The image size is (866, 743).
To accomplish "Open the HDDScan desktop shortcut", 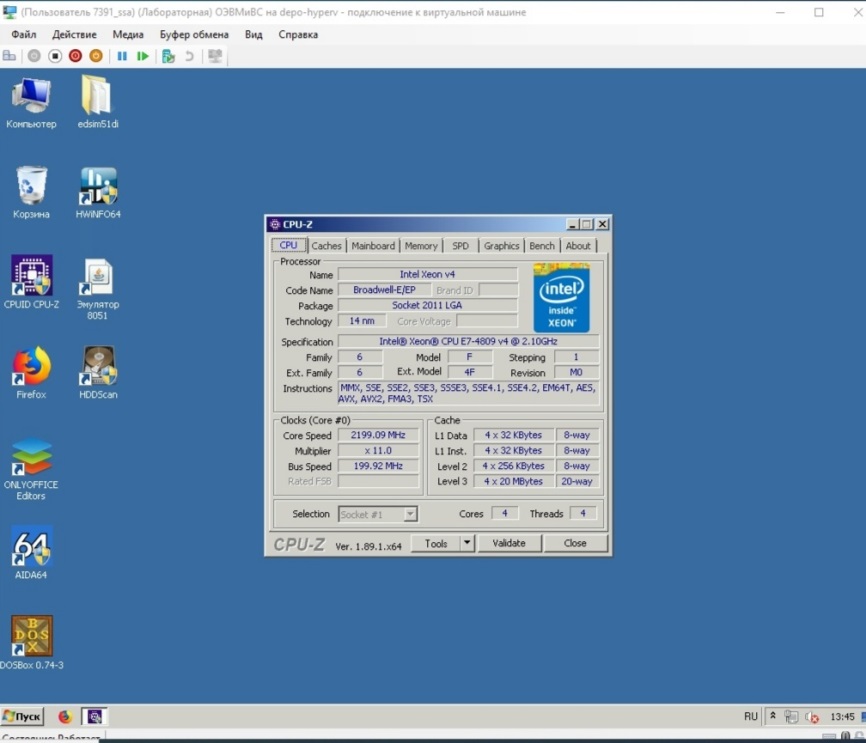I will 98,372.
